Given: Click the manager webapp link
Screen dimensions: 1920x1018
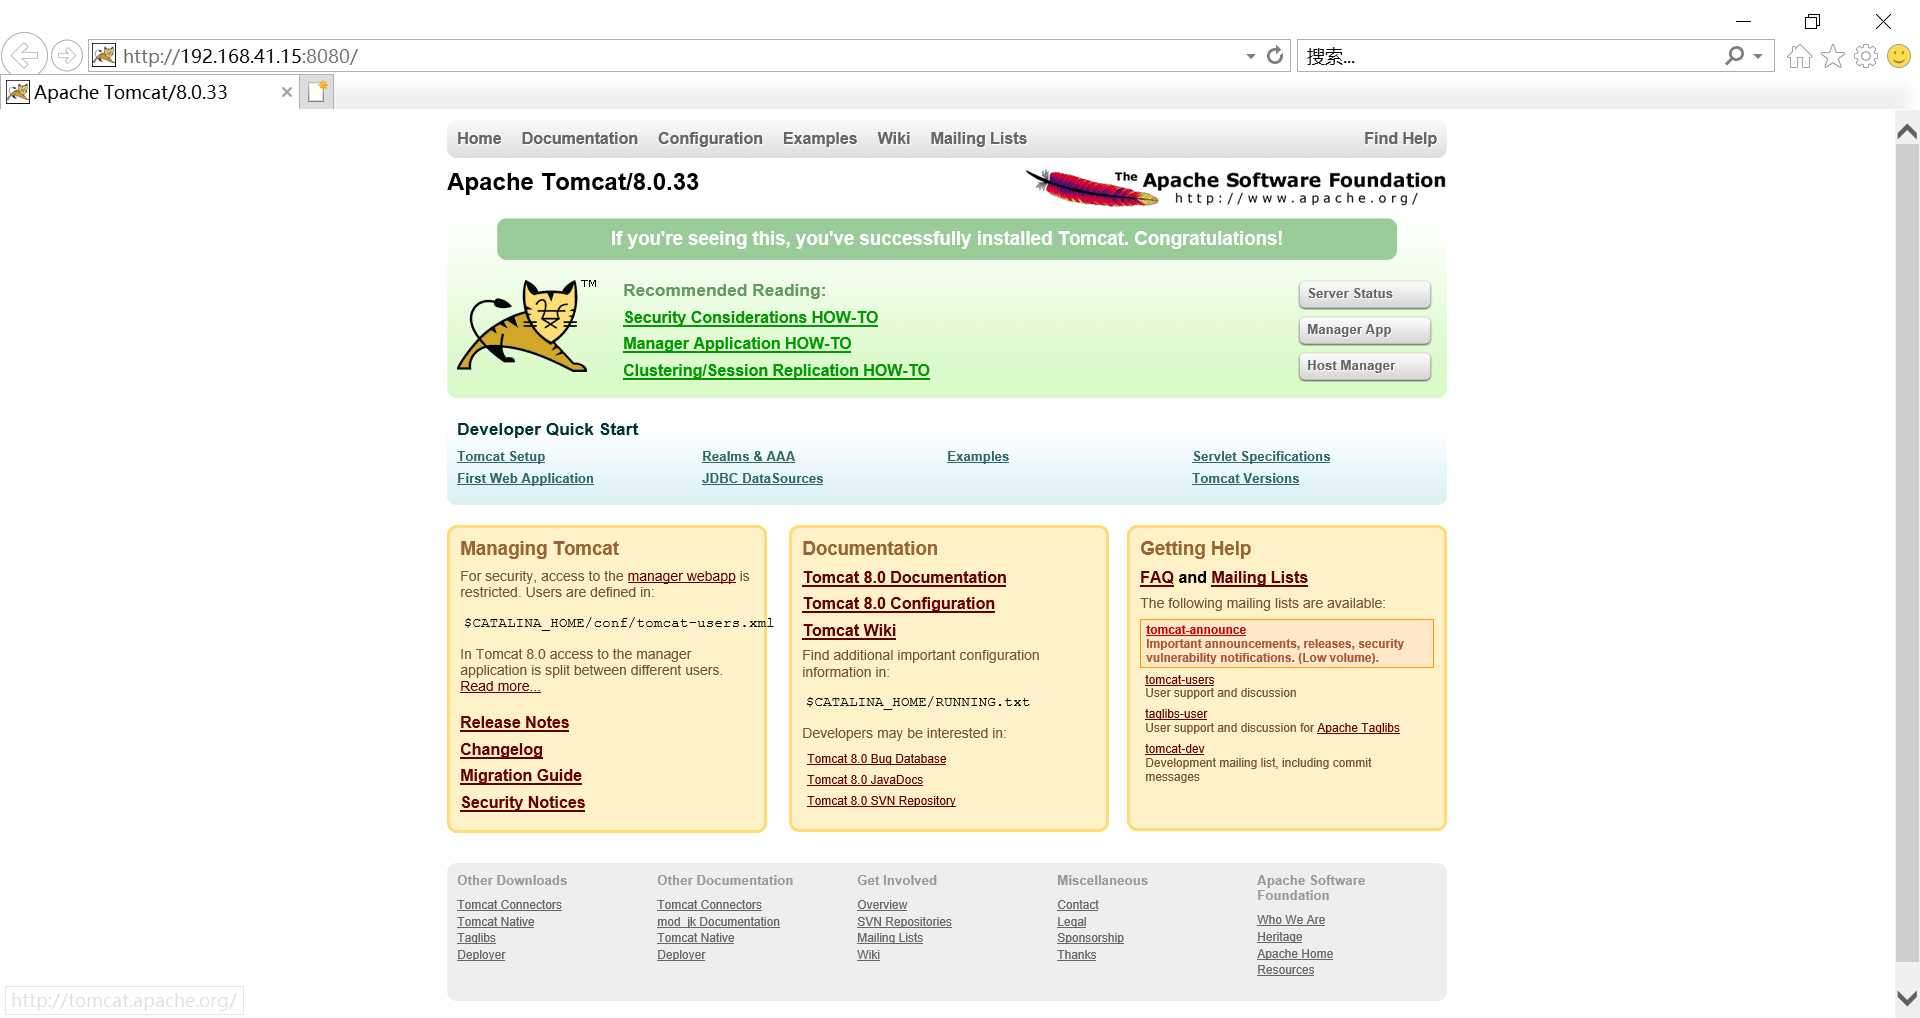Looking at the screenshot, I should click(x=681, y=576).
